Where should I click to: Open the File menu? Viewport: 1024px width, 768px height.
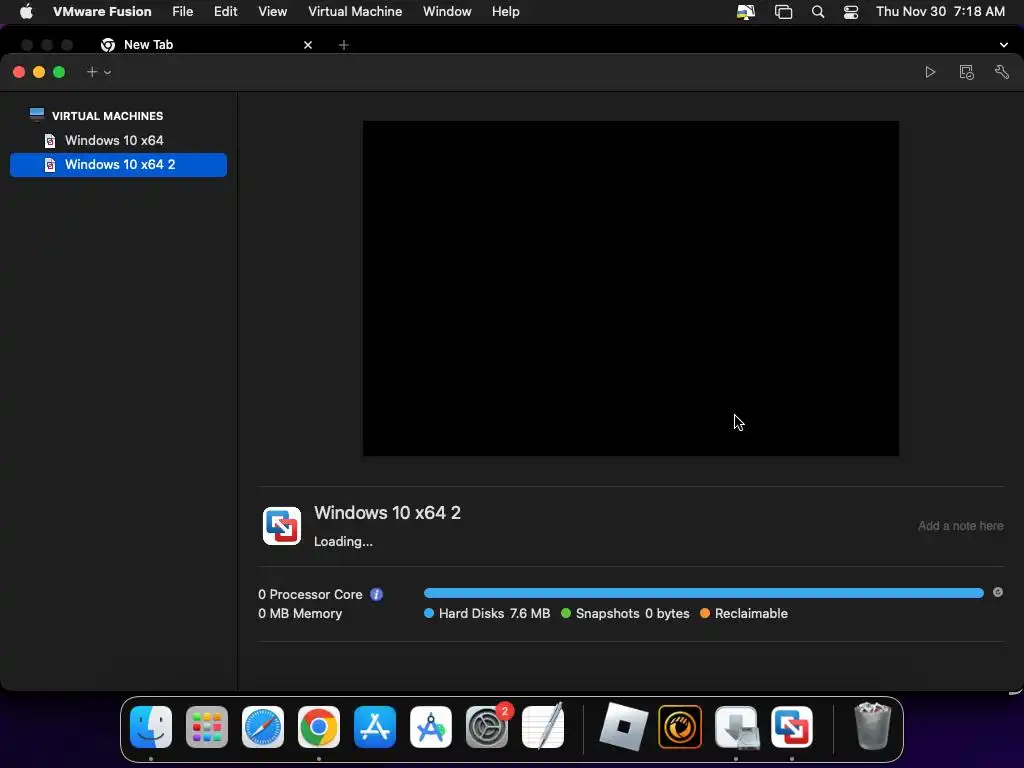click(x=182, y=11)
